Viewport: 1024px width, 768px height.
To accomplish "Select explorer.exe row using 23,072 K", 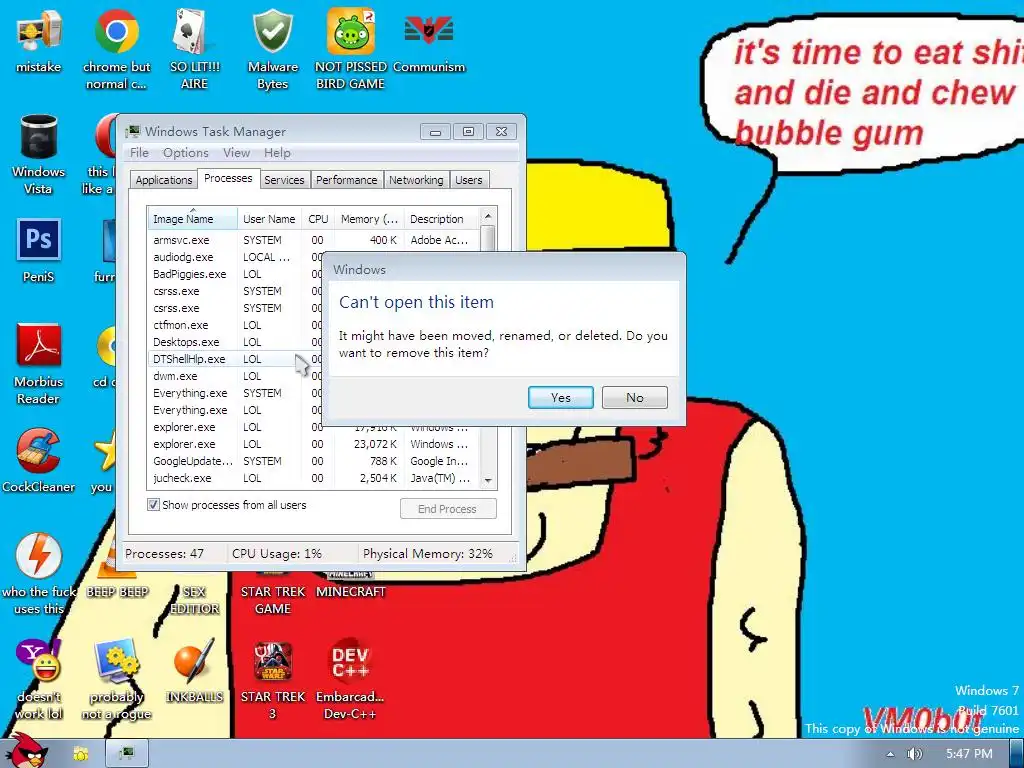I will pyautogui.click(x=312, y=443).
